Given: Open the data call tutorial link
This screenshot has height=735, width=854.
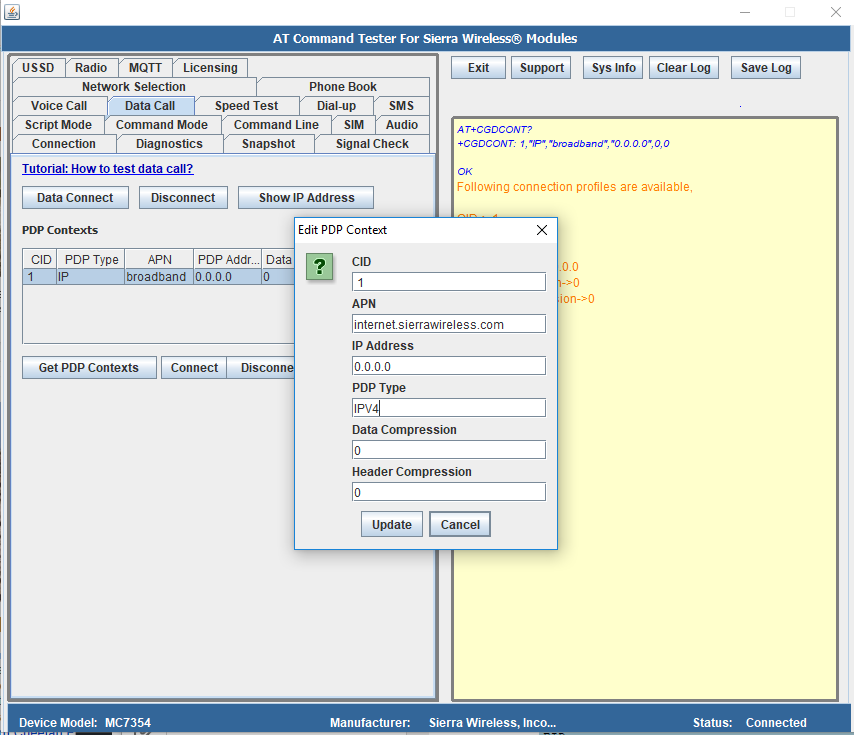Looking at the screenshot, I should (108, 169).
